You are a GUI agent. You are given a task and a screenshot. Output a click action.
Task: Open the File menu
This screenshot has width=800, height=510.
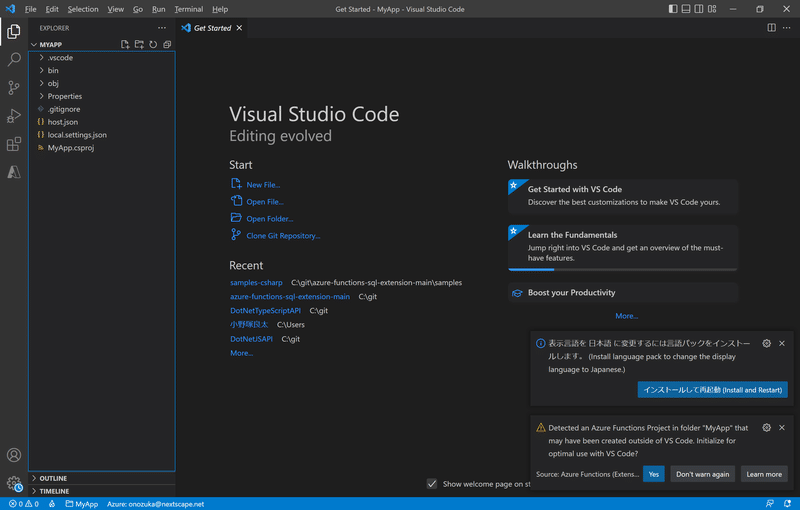31,9
